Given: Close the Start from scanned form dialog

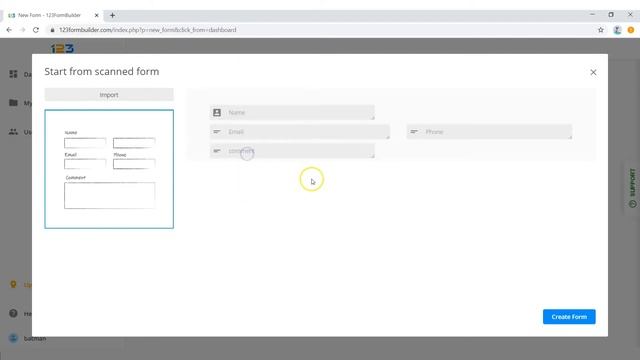Looking at the screenshot, I should pos(593,72).
